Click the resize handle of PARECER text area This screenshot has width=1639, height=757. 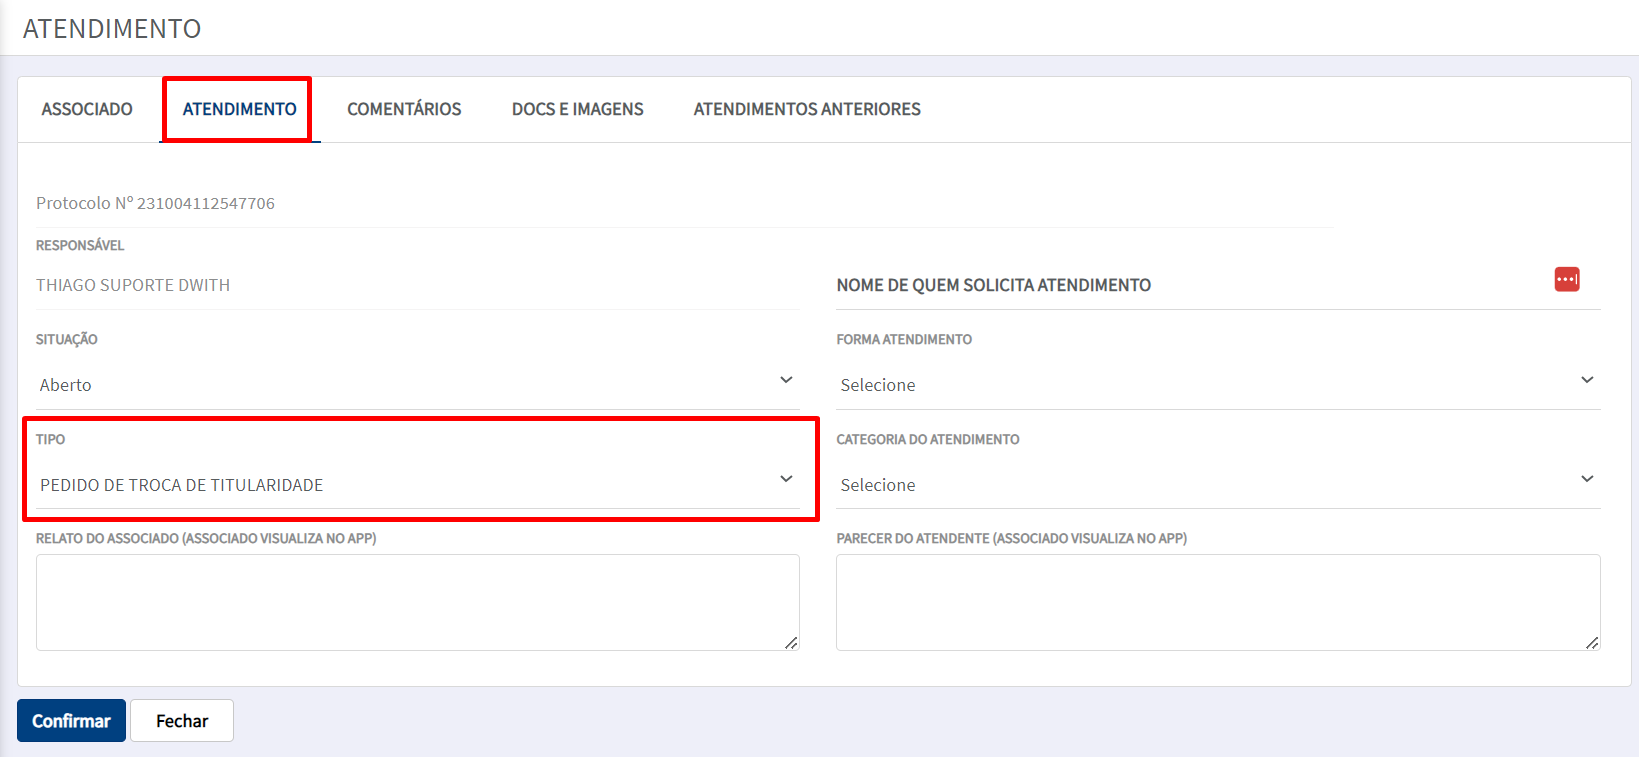point(1592,643)
